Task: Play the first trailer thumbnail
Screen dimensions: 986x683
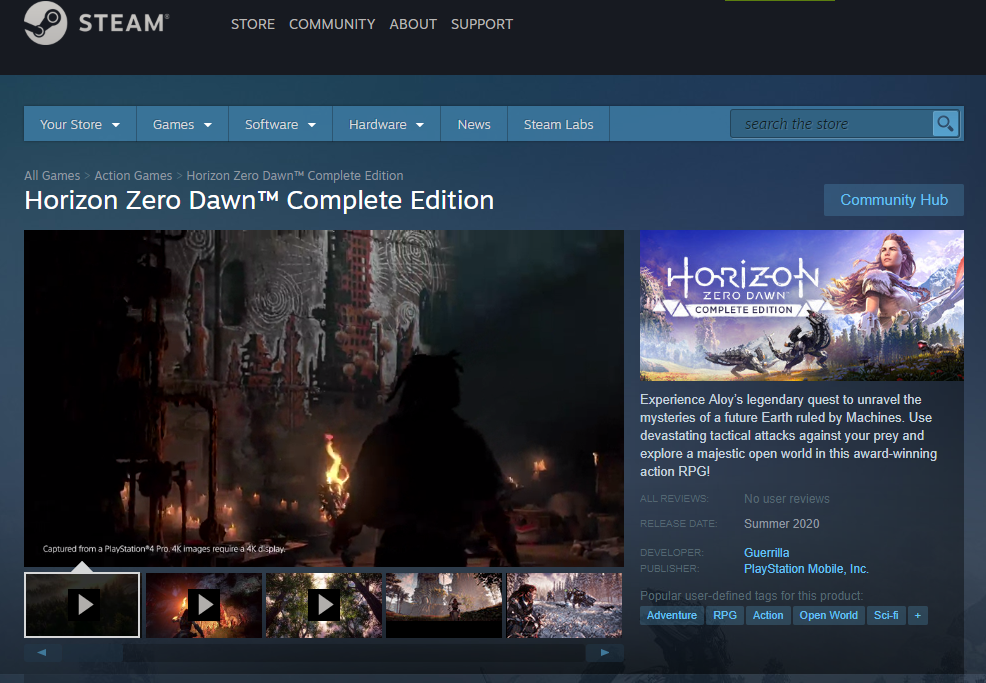Action: 82,605
